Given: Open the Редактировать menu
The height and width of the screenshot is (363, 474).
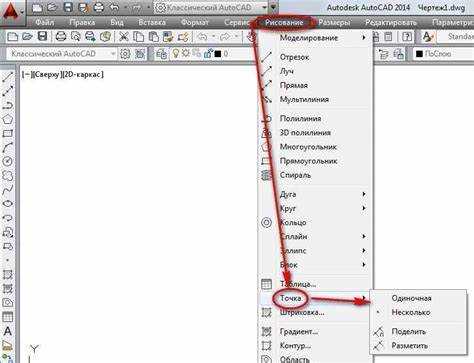Looking at the screenshot, I should click(x=391, y=23).
